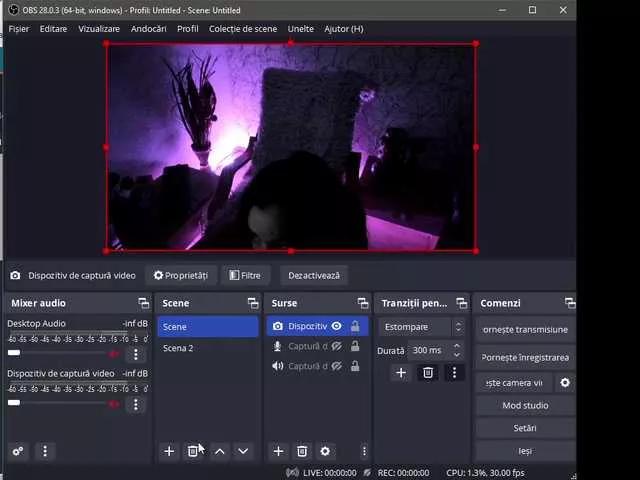This screenshot has height=480, width=640.
Task: Click the Setări button
Action: (525, 428)
